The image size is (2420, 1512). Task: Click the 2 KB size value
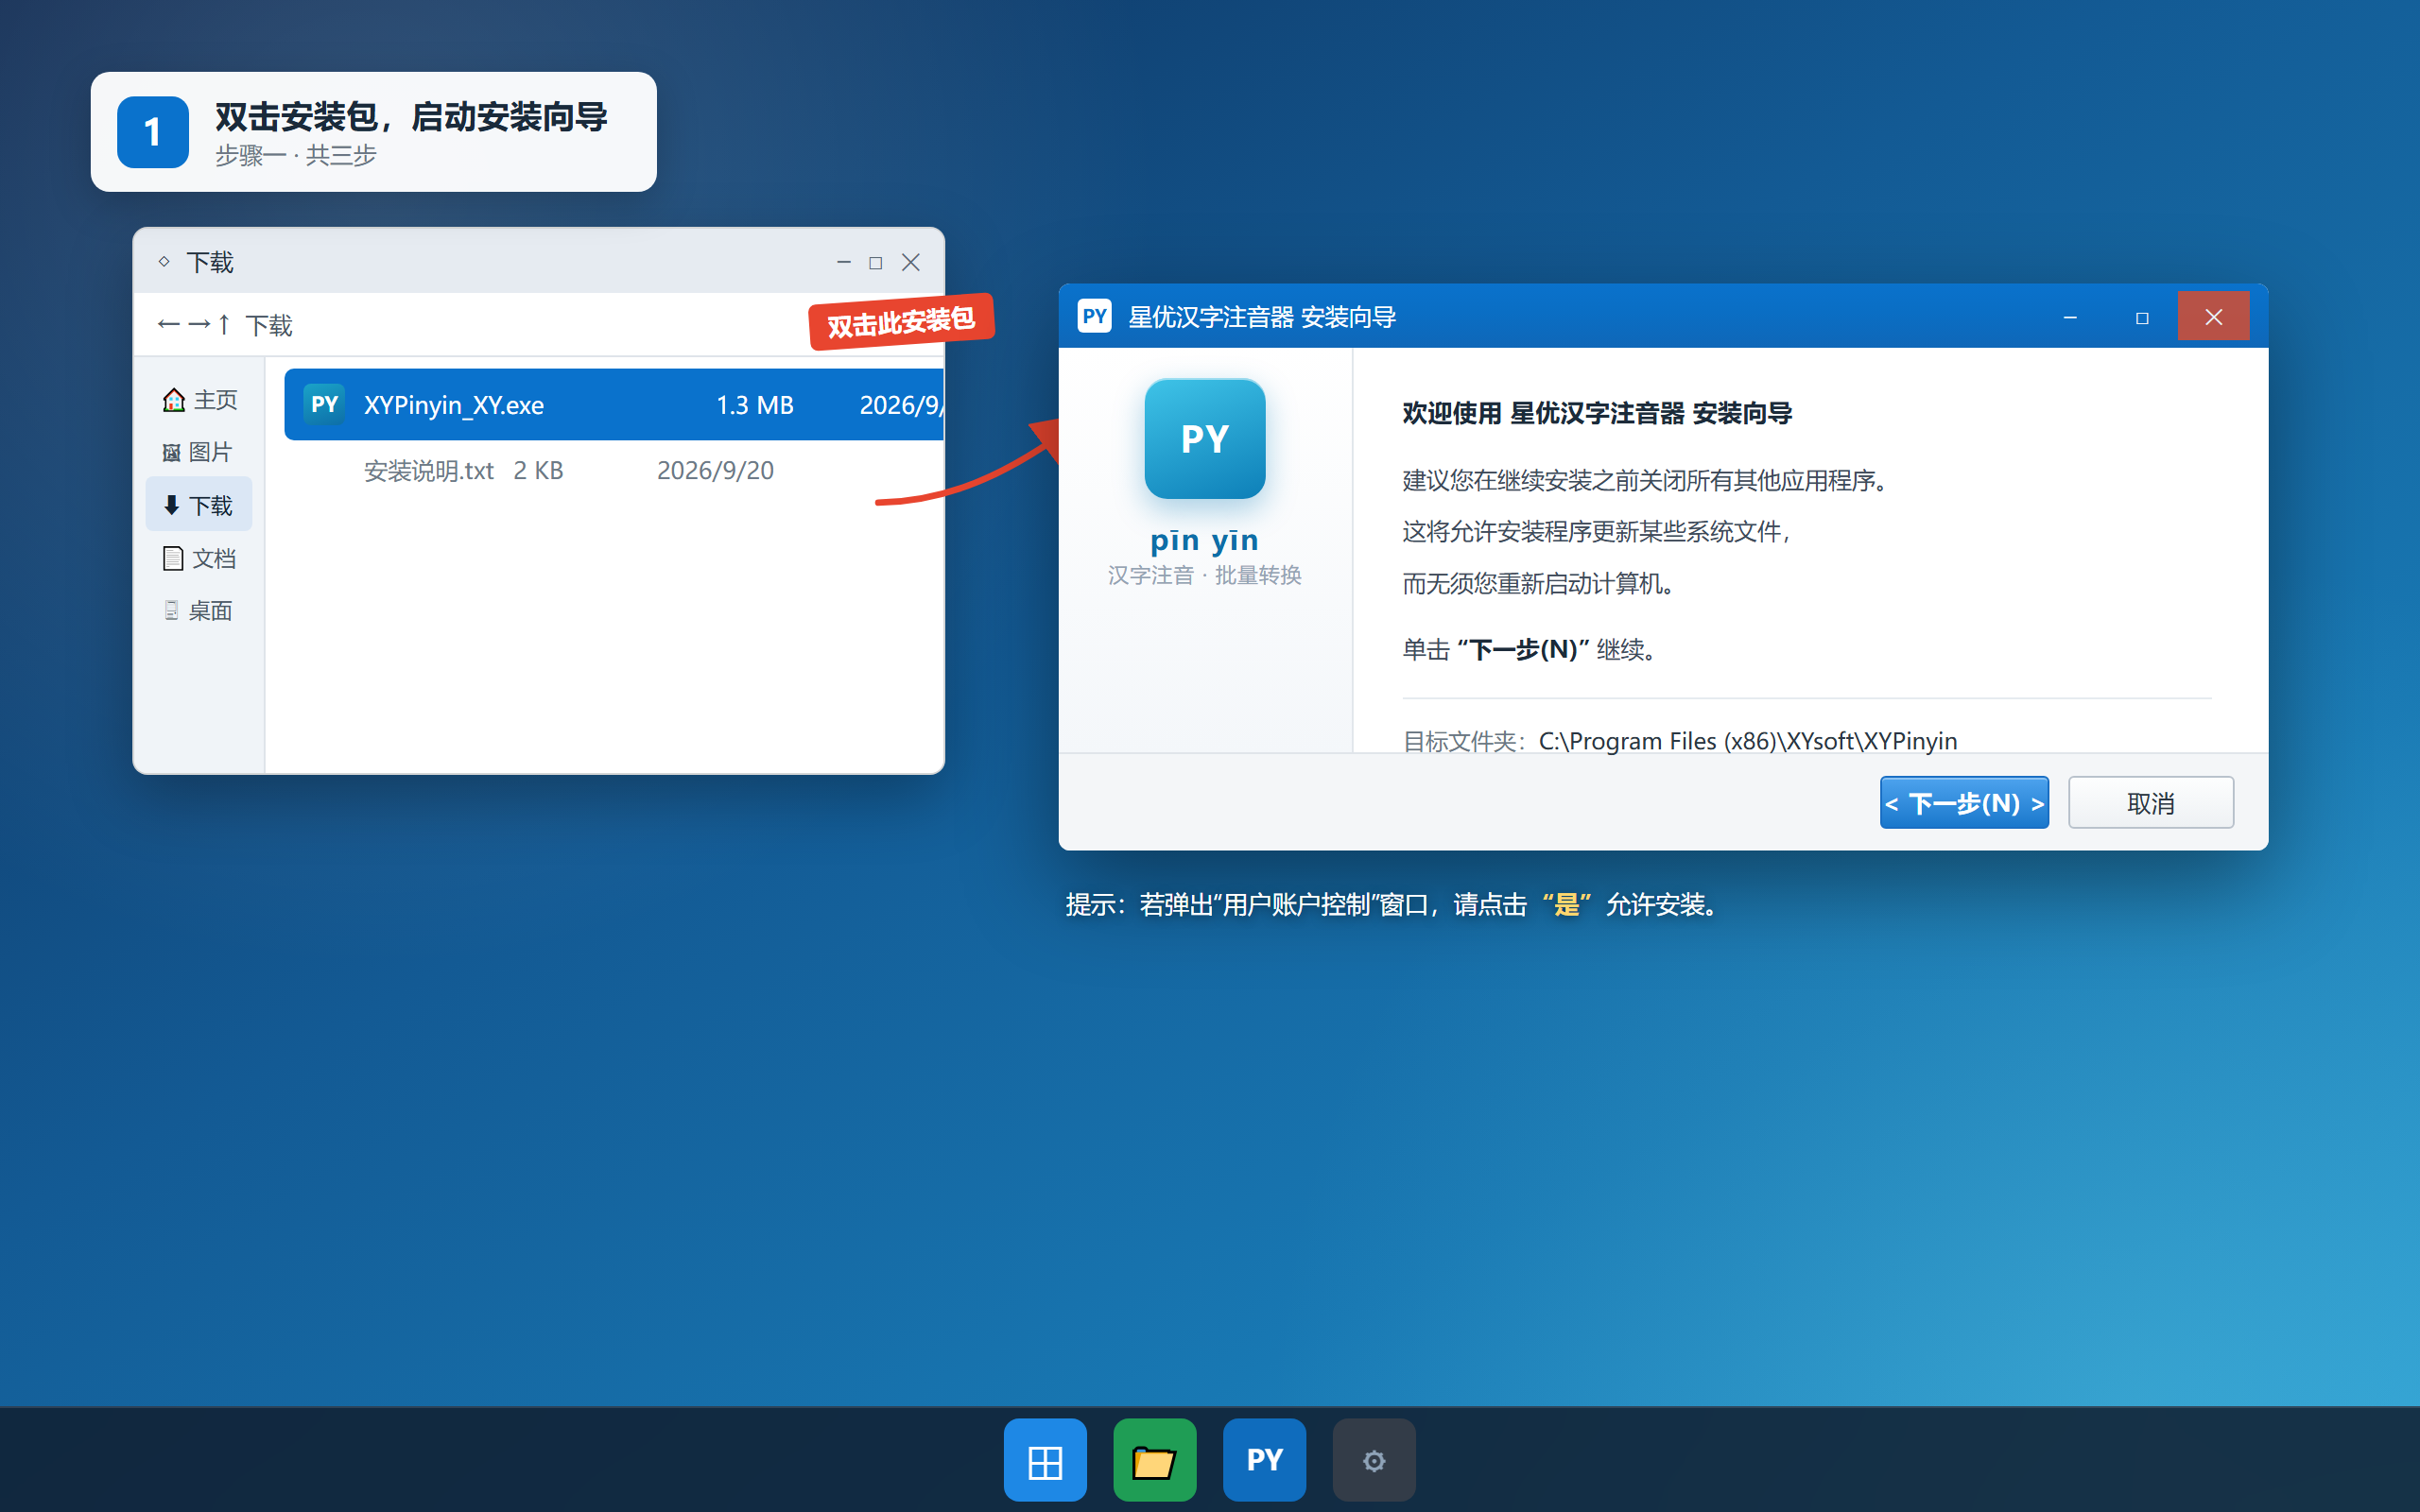(x=538, y=470)
